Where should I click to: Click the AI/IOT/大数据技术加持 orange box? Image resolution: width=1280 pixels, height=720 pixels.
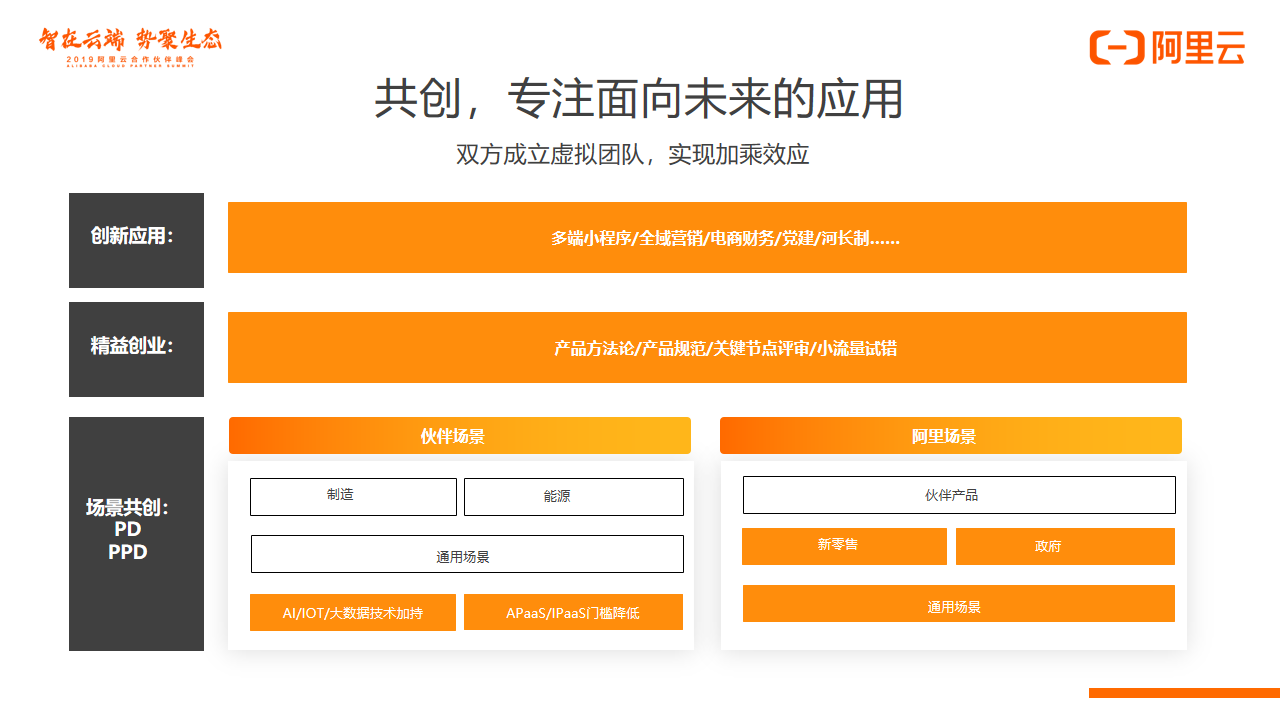353,613
